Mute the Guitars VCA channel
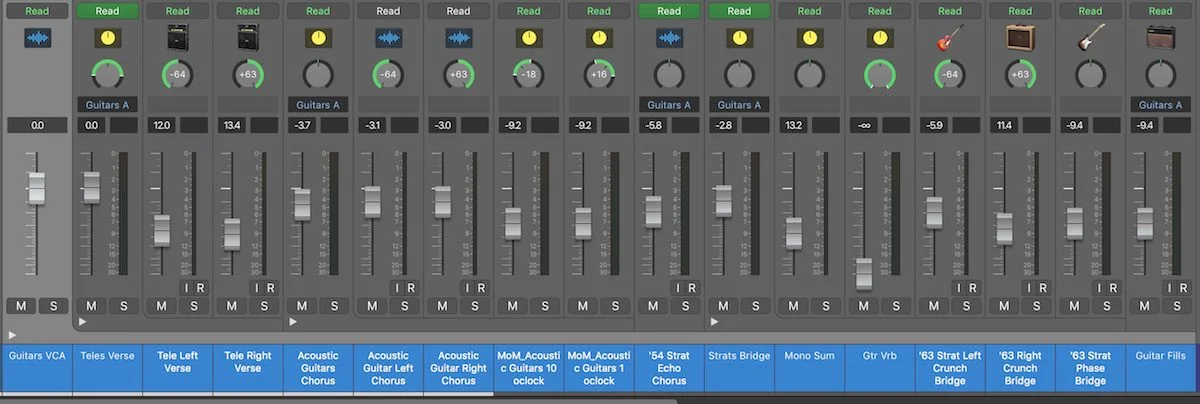The height and width of the screenshot is (404, 1200). [21, 305]
